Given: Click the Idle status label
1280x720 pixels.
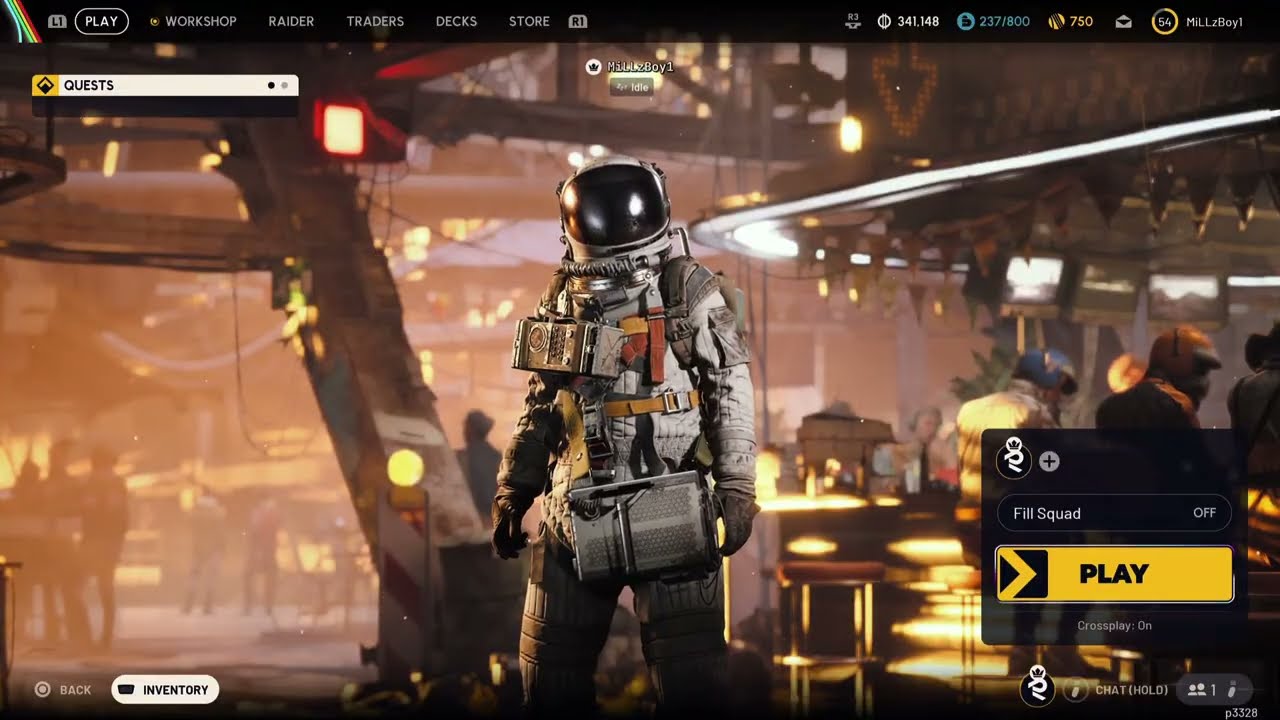Looking at the screenshot, I should 633,87.
